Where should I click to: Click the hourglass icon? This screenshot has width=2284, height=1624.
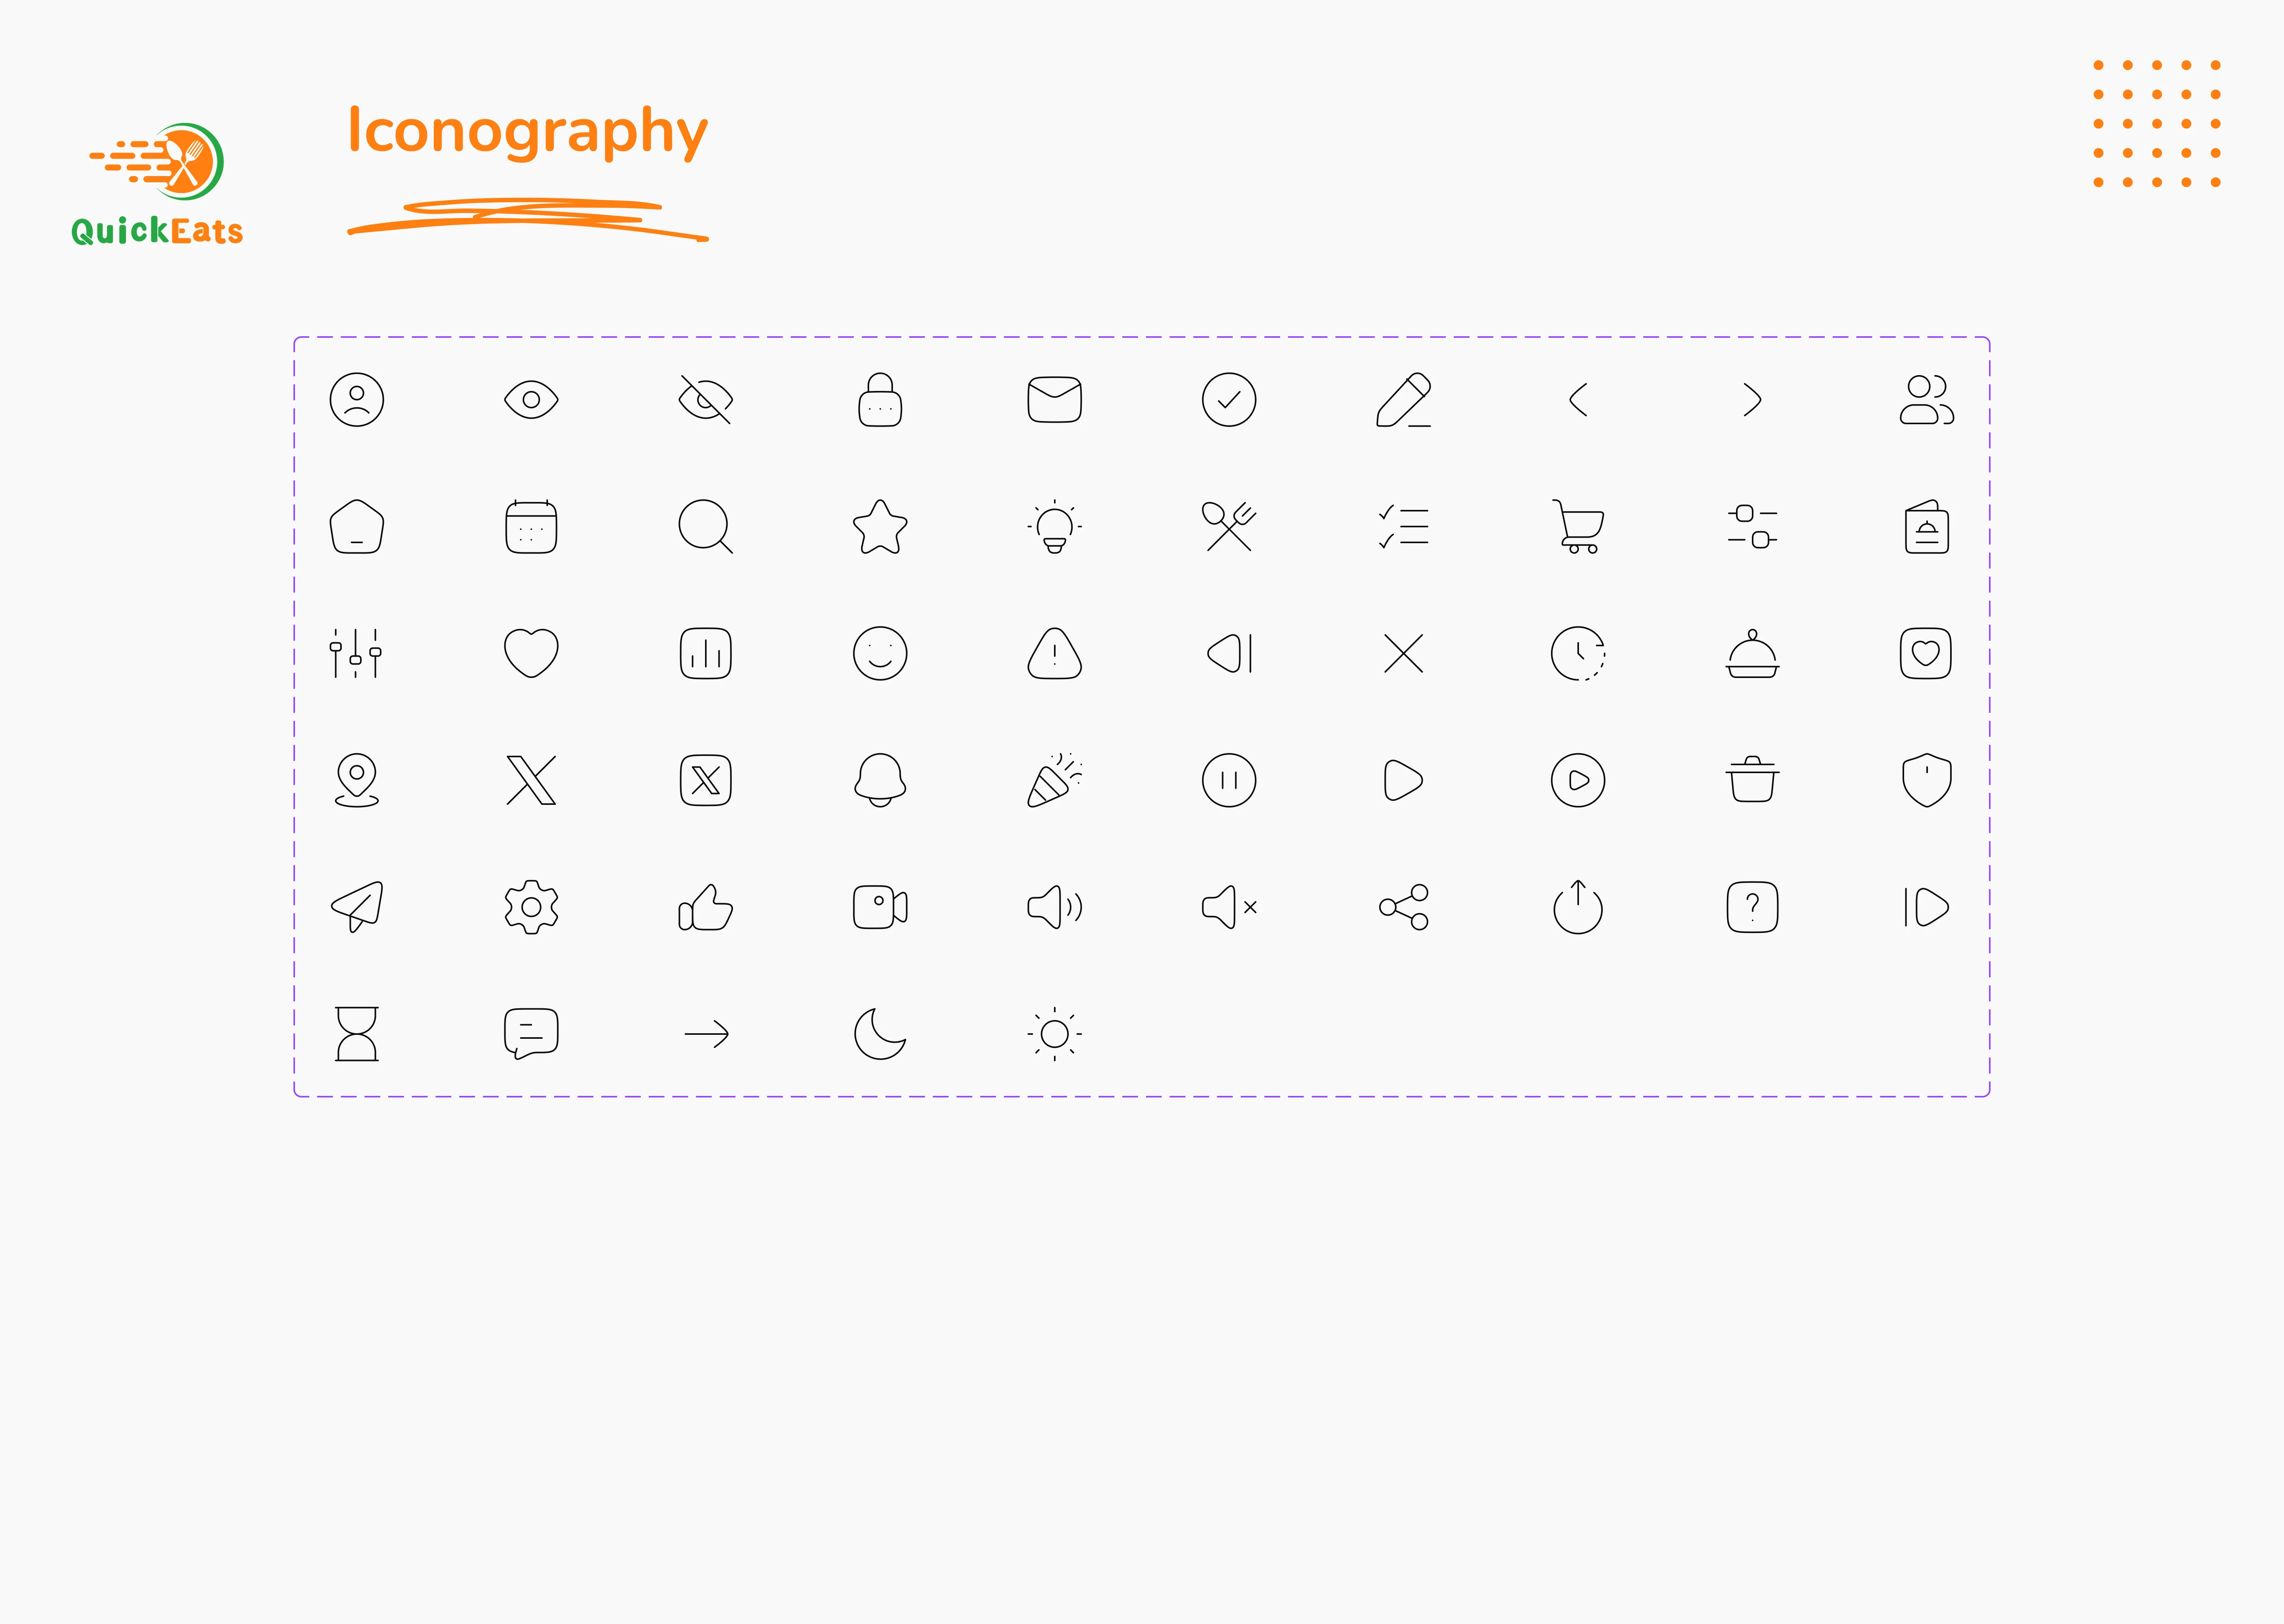[x=357, y=1033]
